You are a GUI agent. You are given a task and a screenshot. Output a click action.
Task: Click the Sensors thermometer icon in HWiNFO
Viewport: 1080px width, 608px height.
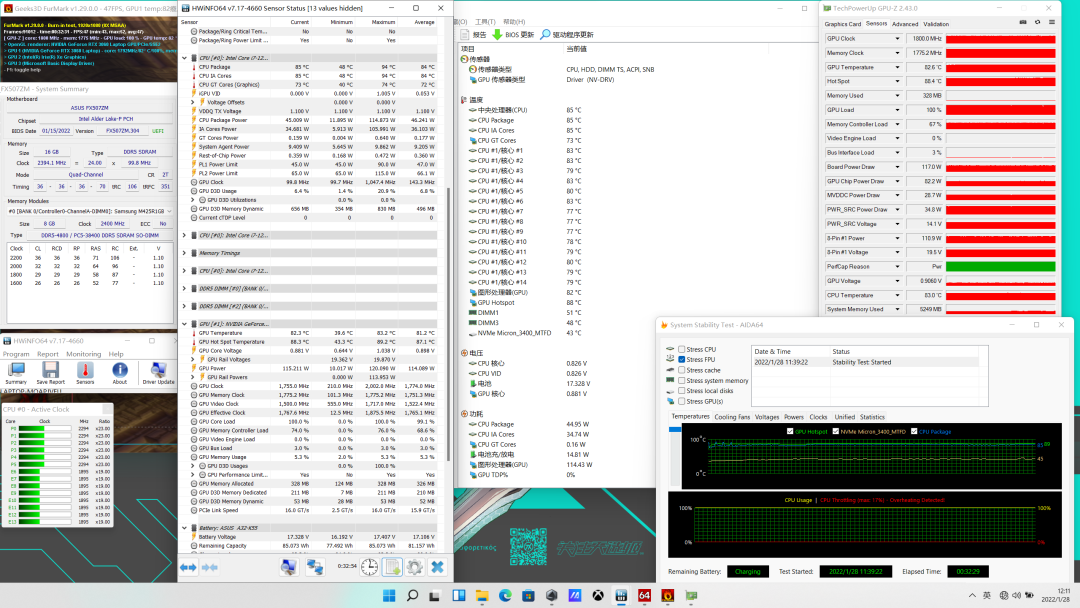point(85,371)
